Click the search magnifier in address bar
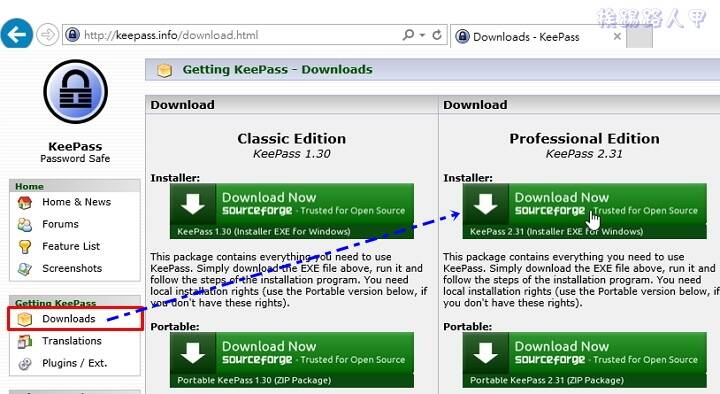The image size is (720, 394). [x=408, y=35]
